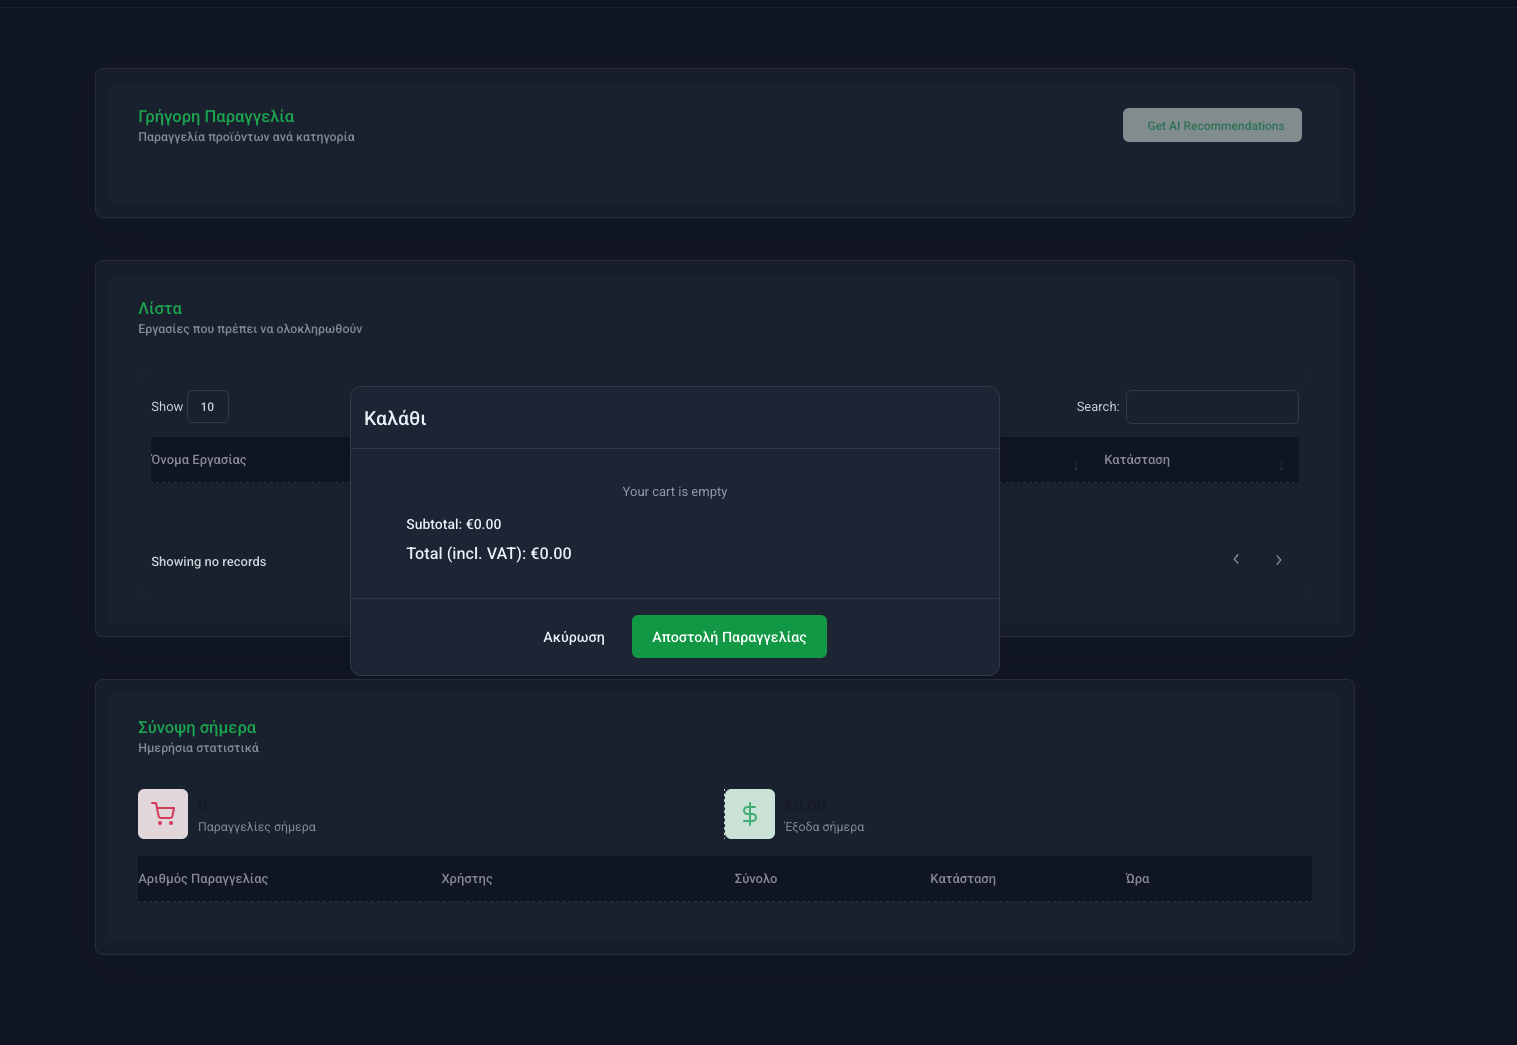Go to next page arrow in Λίστα
The width and height of the screenshot is (1517, 1045).
[x=1278, y=560]
